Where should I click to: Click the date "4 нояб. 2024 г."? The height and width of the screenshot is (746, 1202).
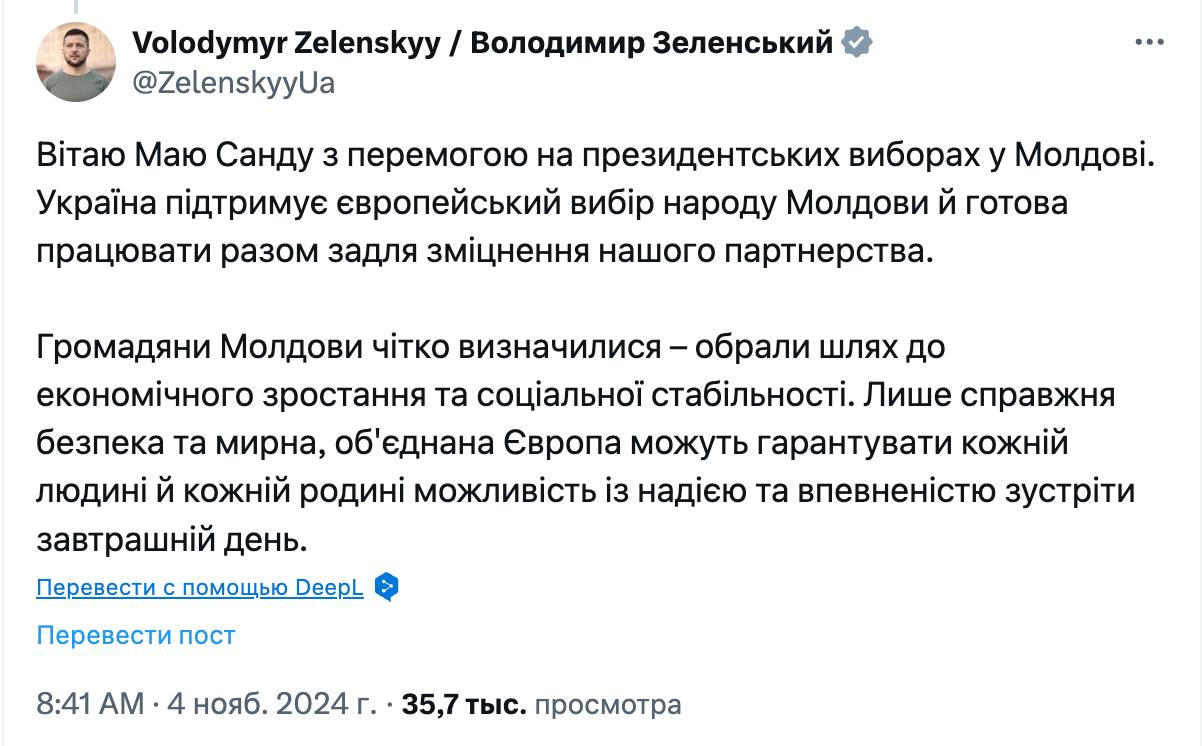(x=271, y=704)
